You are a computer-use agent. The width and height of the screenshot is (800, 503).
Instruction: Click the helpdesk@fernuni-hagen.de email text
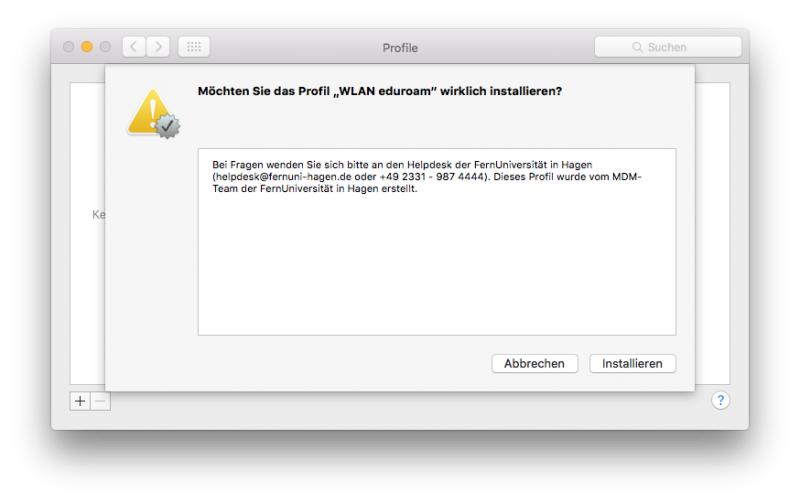coord(284,177)
